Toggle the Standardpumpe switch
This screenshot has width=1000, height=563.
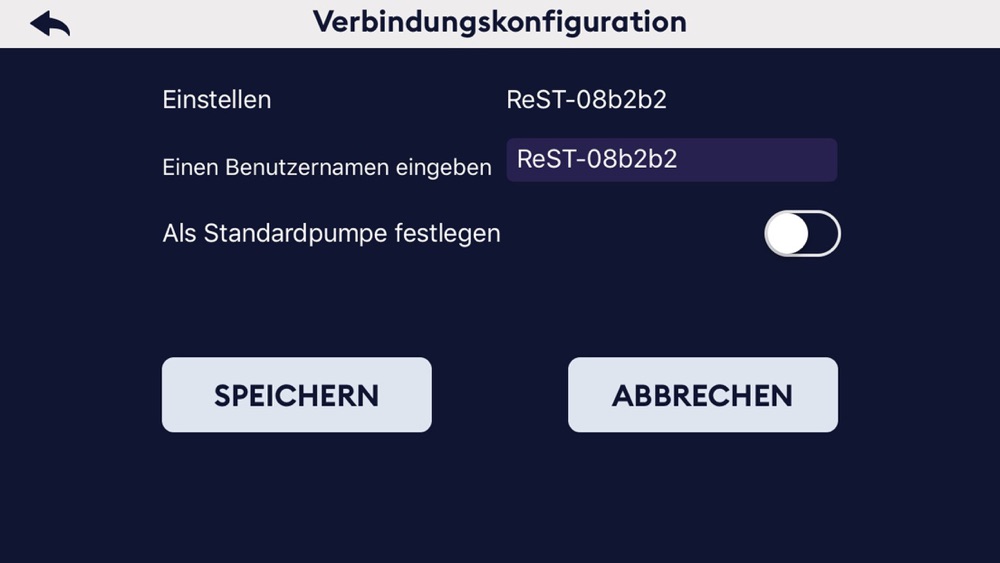coord(802,234)
